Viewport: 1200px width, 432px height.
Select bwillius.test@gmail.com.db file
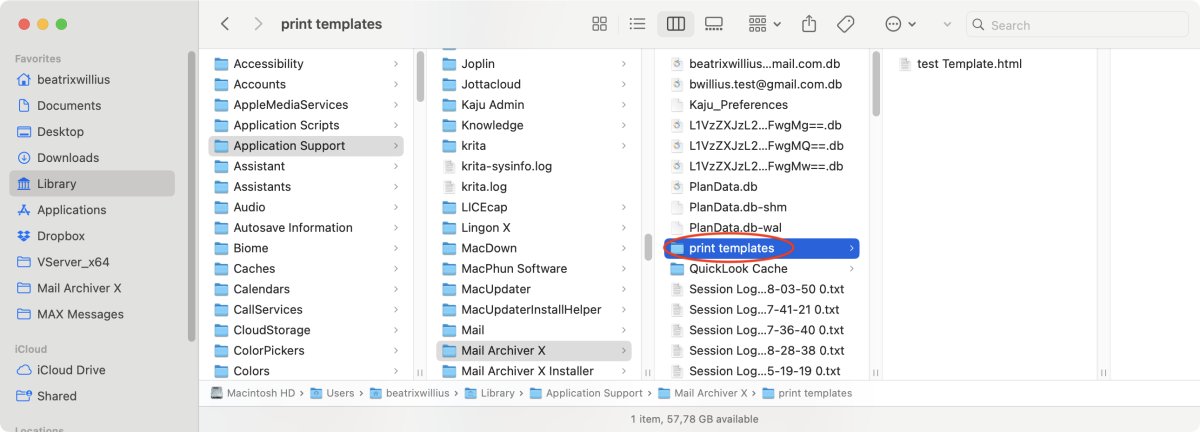(x=762, y=84)
